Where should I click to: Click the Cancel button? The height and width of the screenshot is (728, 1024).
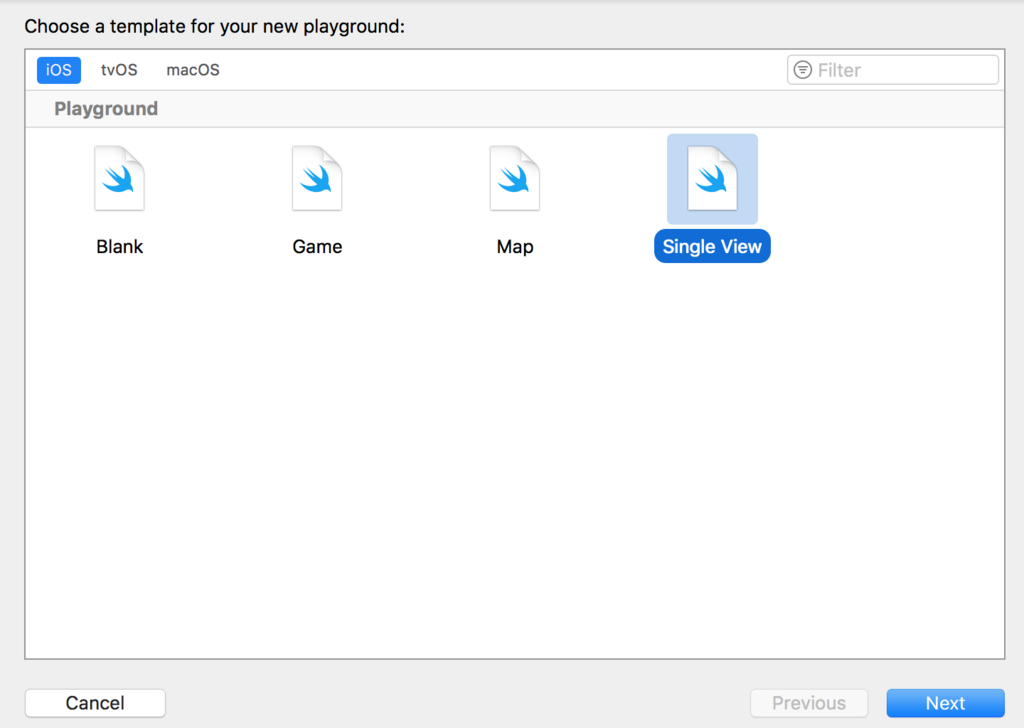(x=95, y=703)
